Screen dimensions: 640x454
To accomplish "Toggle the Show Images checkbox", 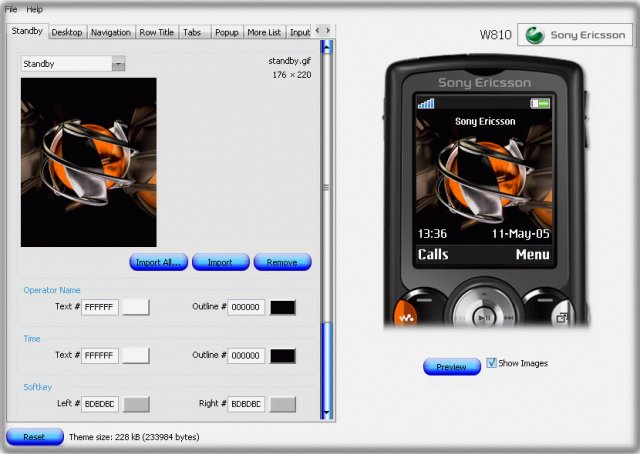I will pos(491,363).
